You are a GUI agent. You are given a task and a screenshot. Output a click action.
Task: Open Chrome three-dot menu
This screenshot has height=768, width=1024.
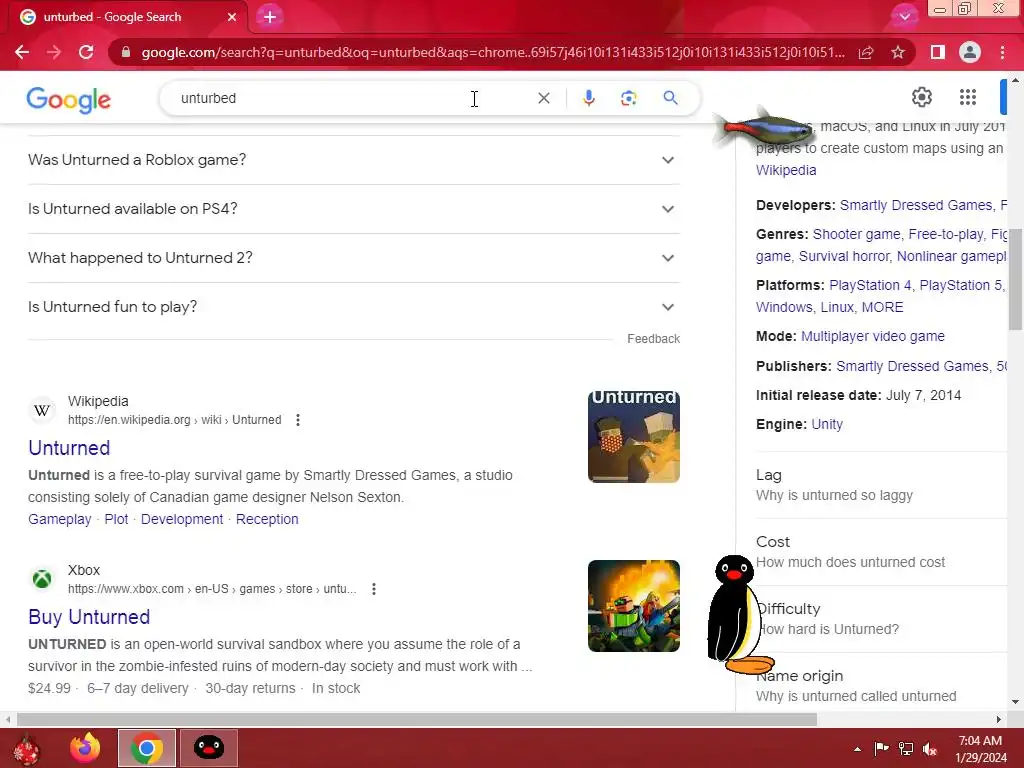click(1002, 52)
